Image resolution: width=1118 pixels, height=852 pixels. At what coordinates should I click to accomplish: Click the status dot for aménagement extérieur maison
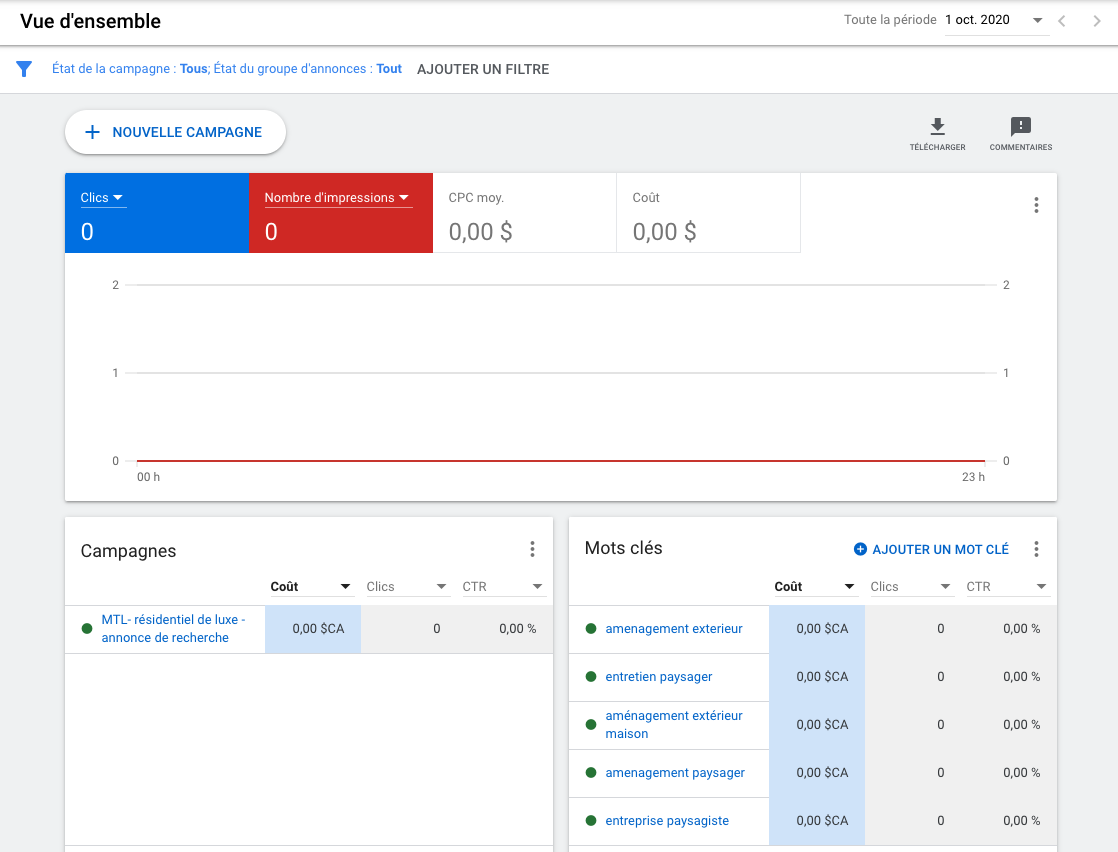591,724
